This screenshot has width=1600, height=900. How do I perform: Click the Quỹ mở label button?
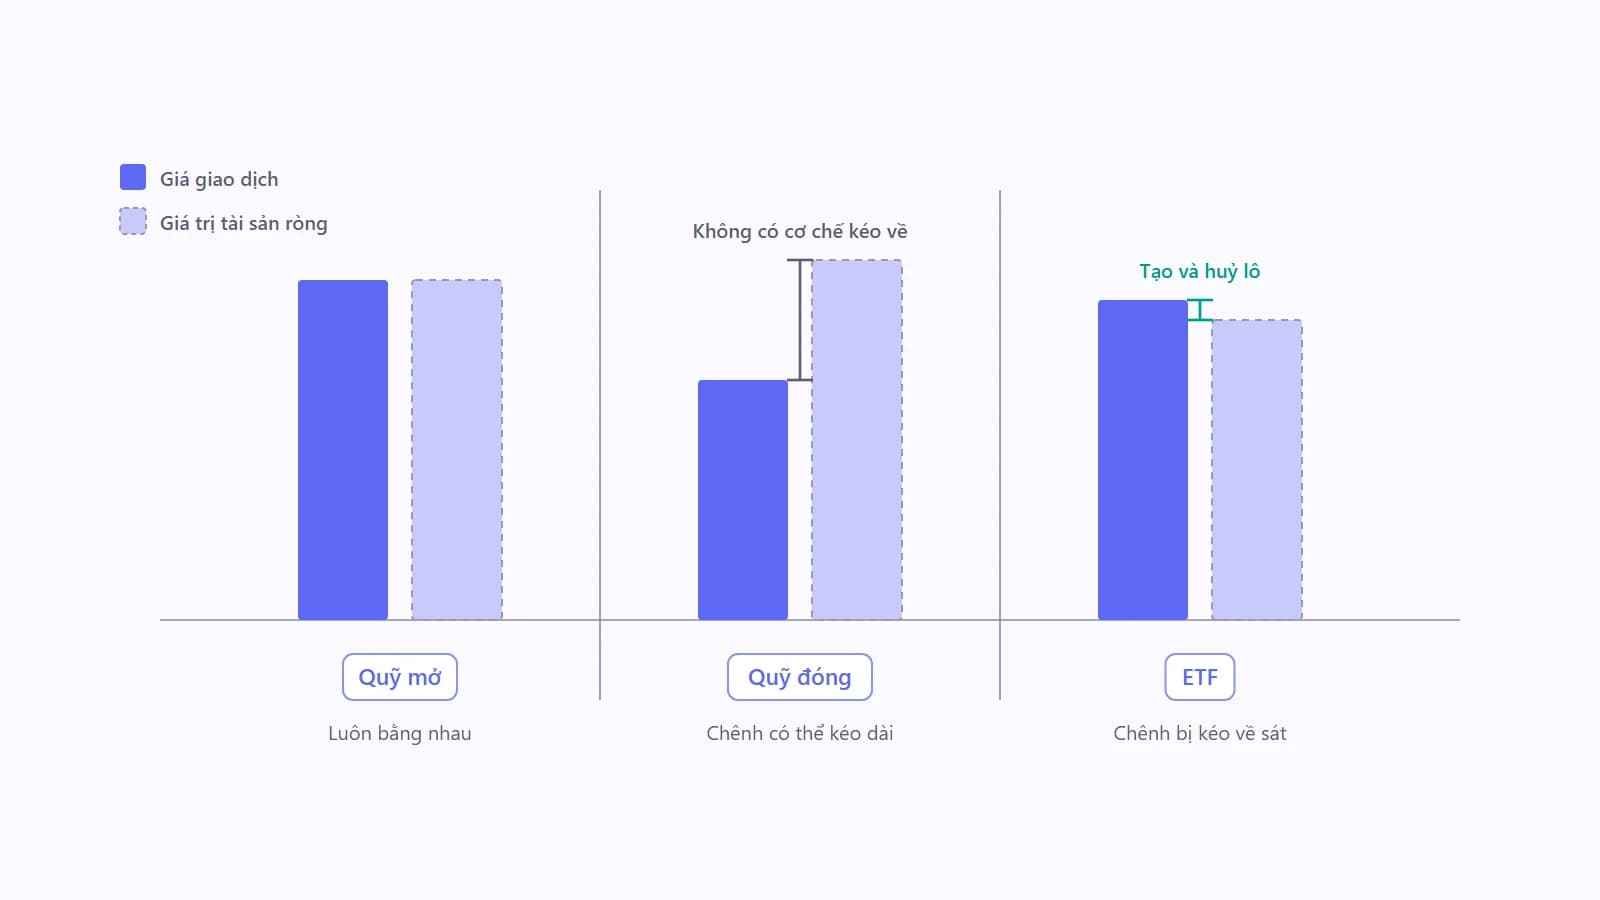400,677
